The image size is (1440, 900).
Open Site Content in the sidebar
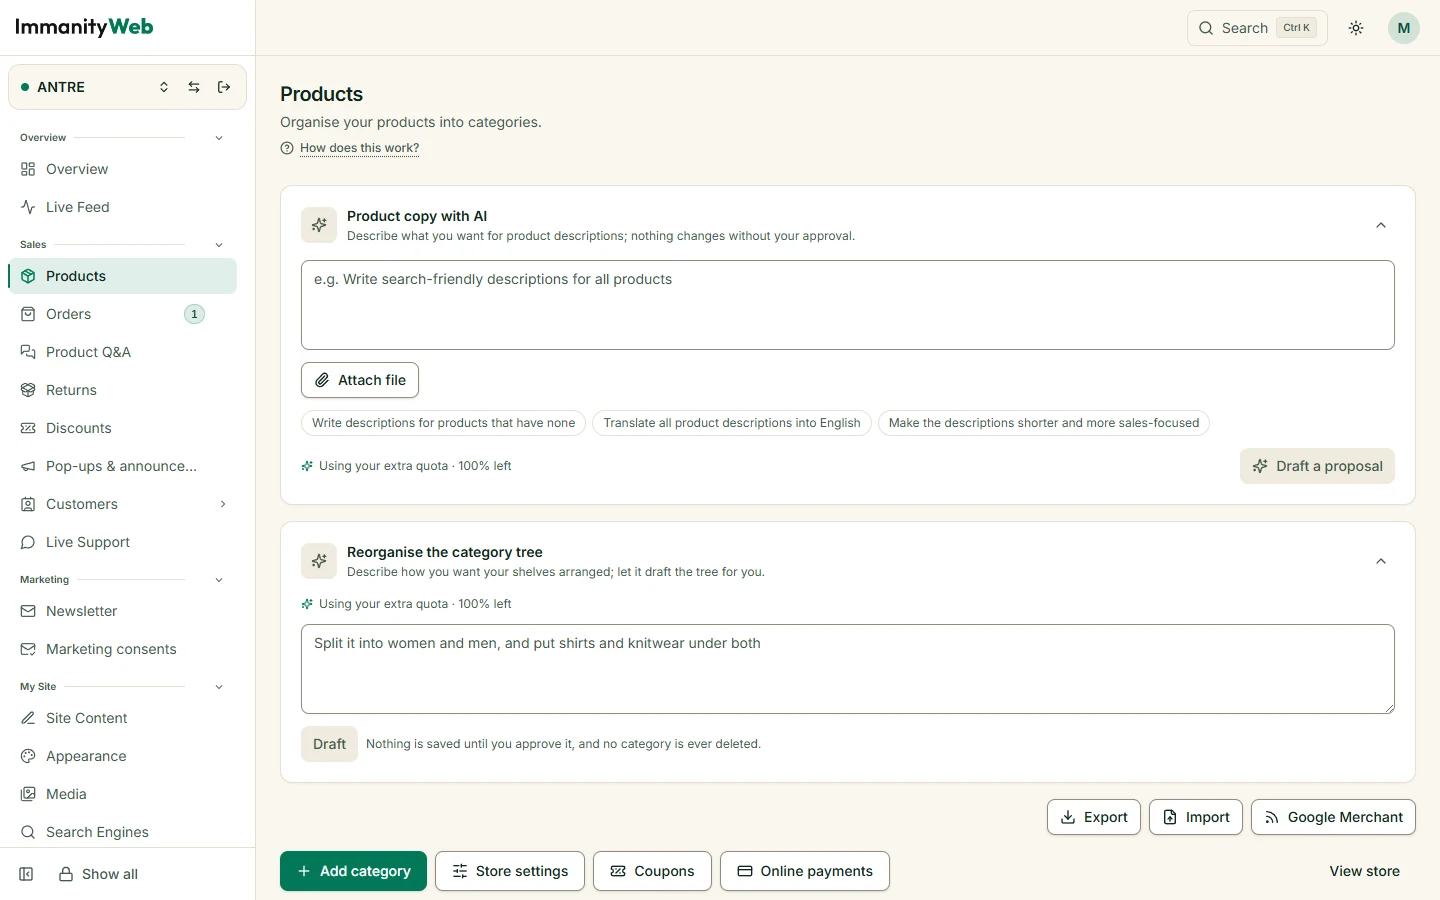122,718
